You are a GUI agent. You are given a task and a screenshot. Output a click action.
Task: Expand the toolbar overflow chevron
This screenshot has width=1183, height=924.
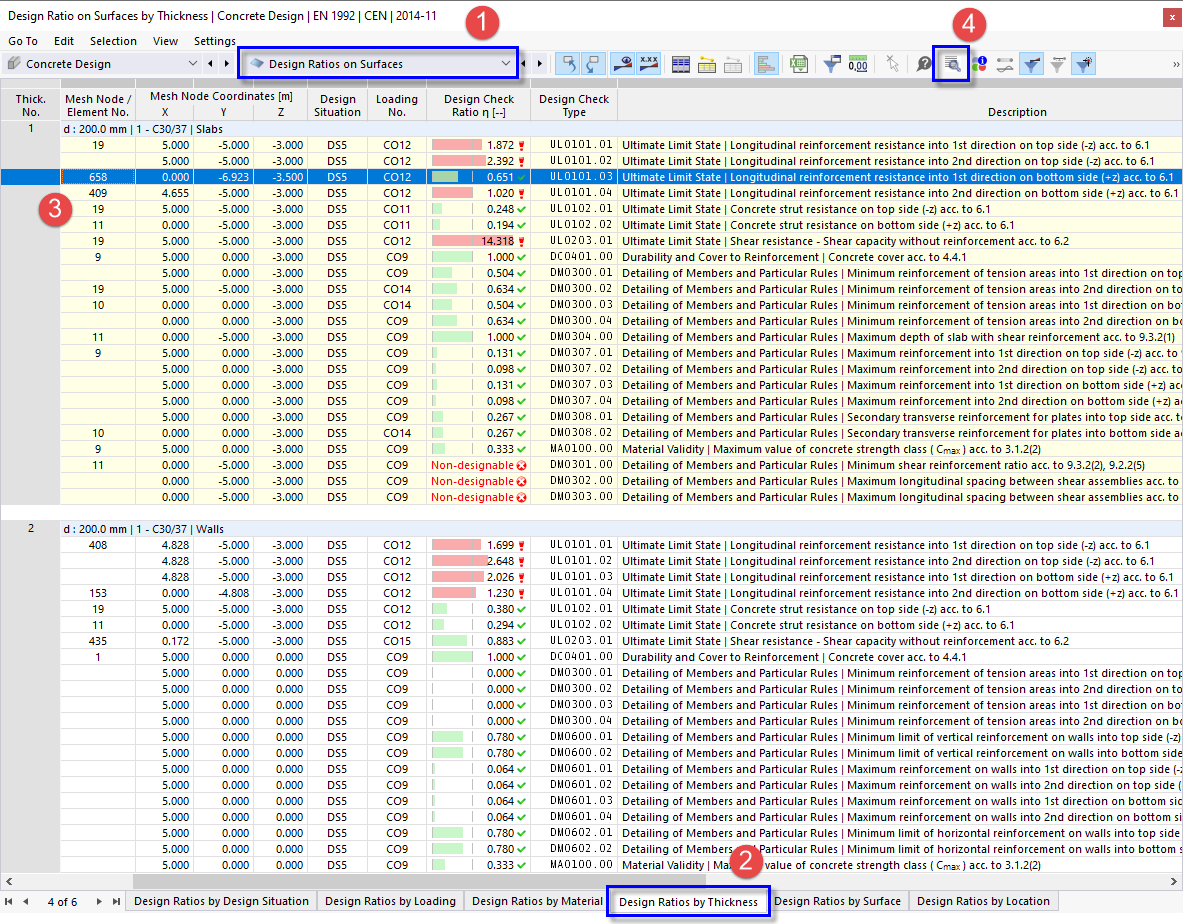tap(1175, 65)
